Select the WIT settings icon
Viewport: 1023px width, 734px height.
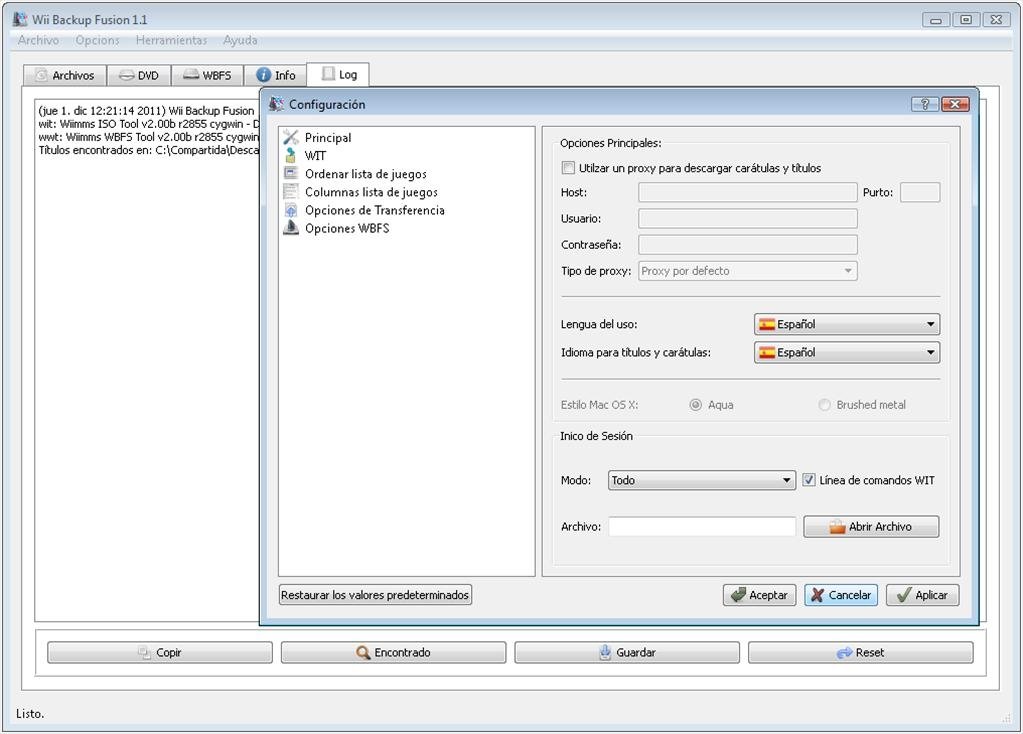[291, 155]
